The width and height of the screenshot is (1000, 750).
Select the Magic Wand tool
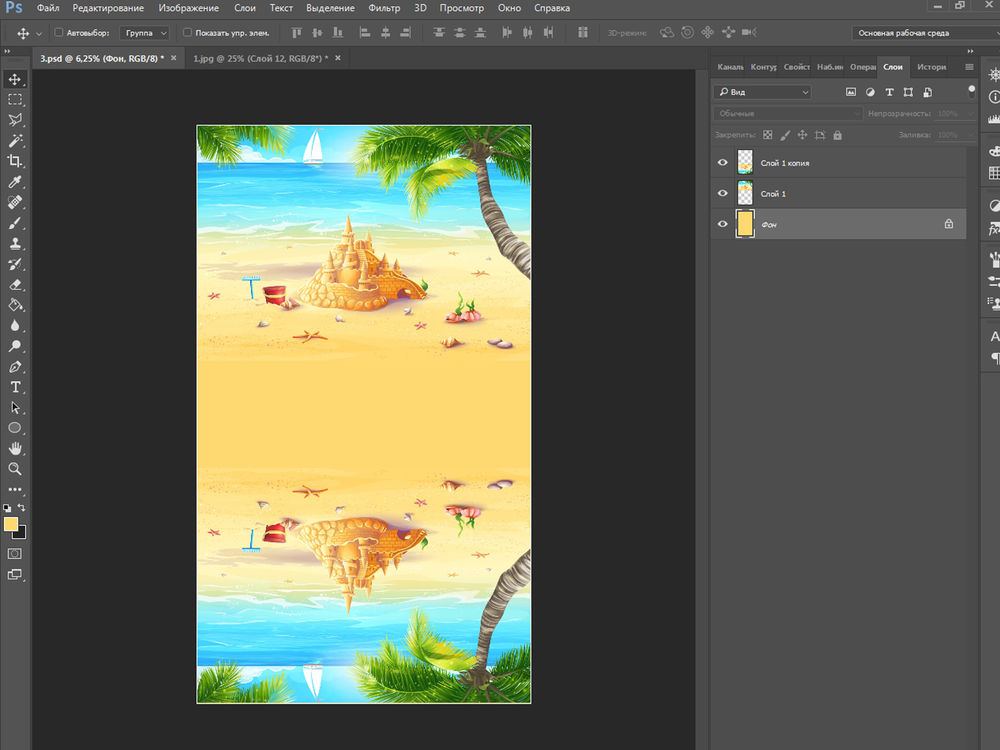(15, 140)
